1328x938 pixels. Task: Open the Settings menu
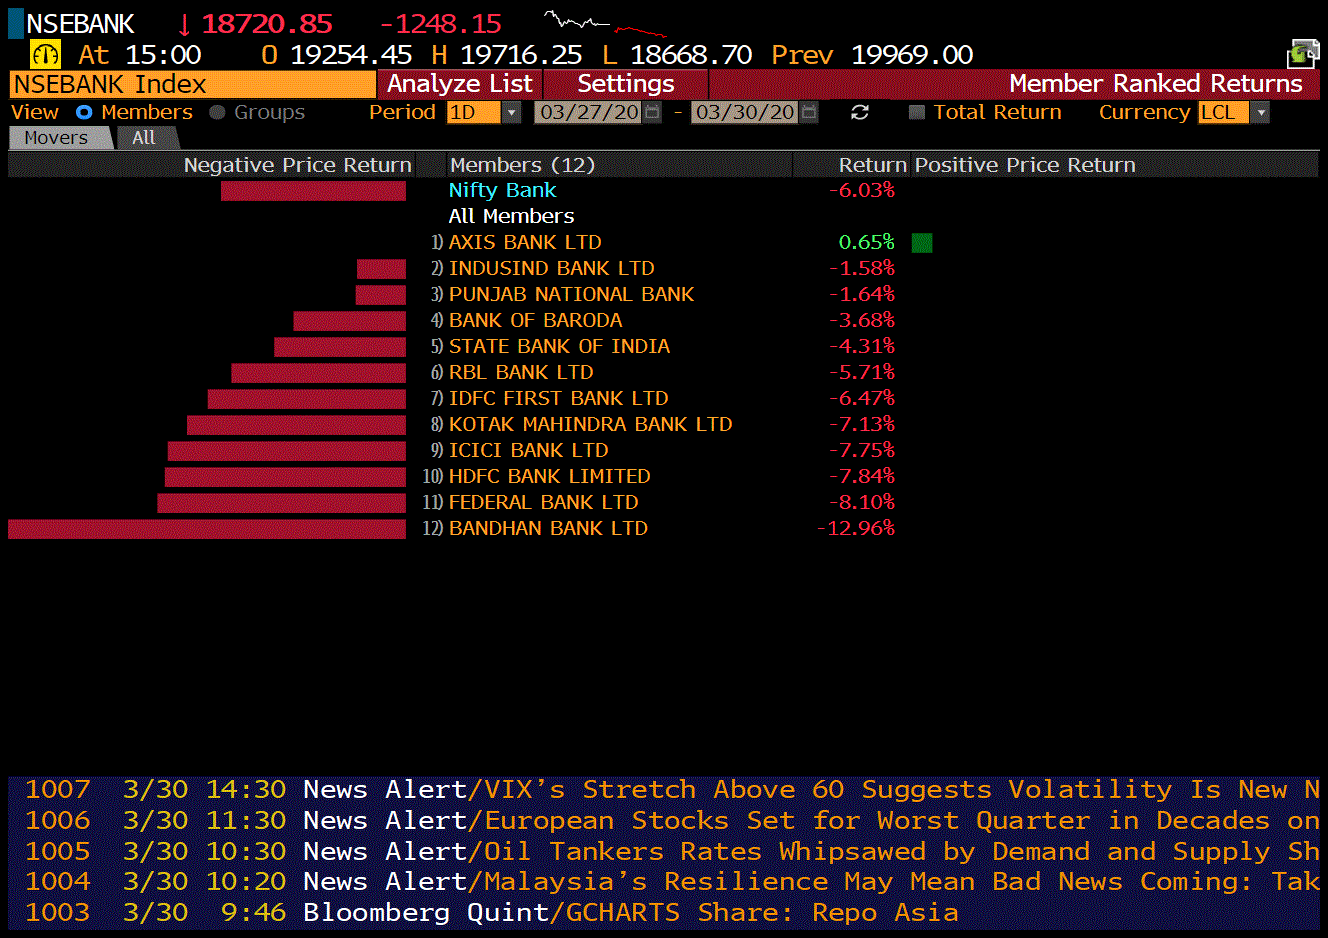click(626, 84)
